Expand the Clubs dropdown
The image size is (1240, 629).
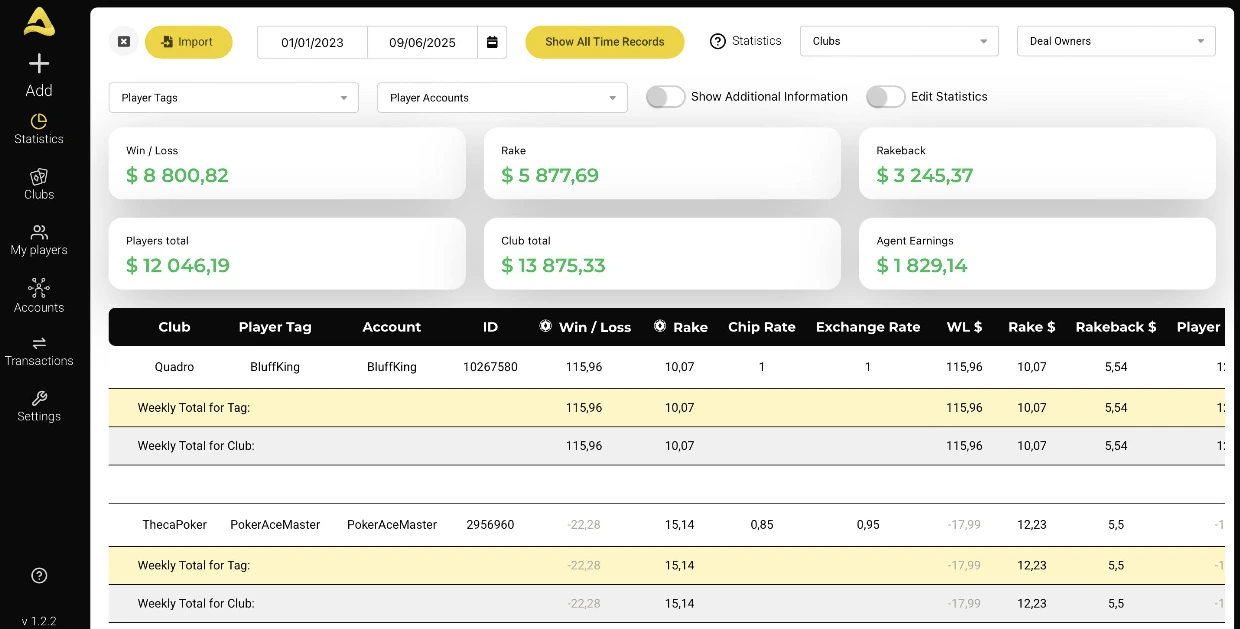(x=899, y=41)
